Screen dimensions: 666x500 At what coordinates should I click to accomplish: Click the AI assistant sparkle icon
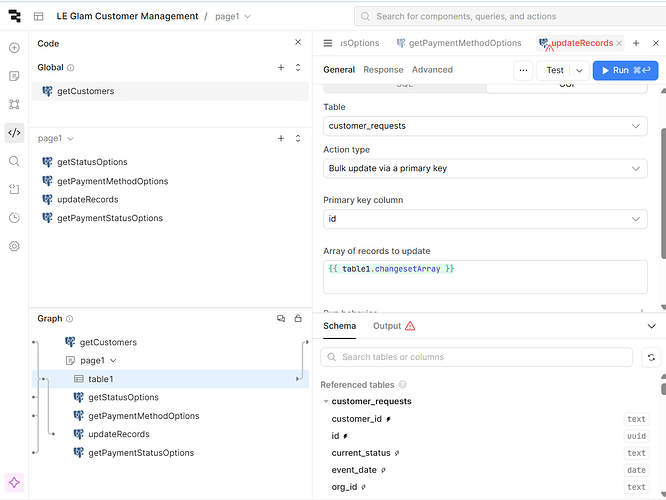coord(14,482)
